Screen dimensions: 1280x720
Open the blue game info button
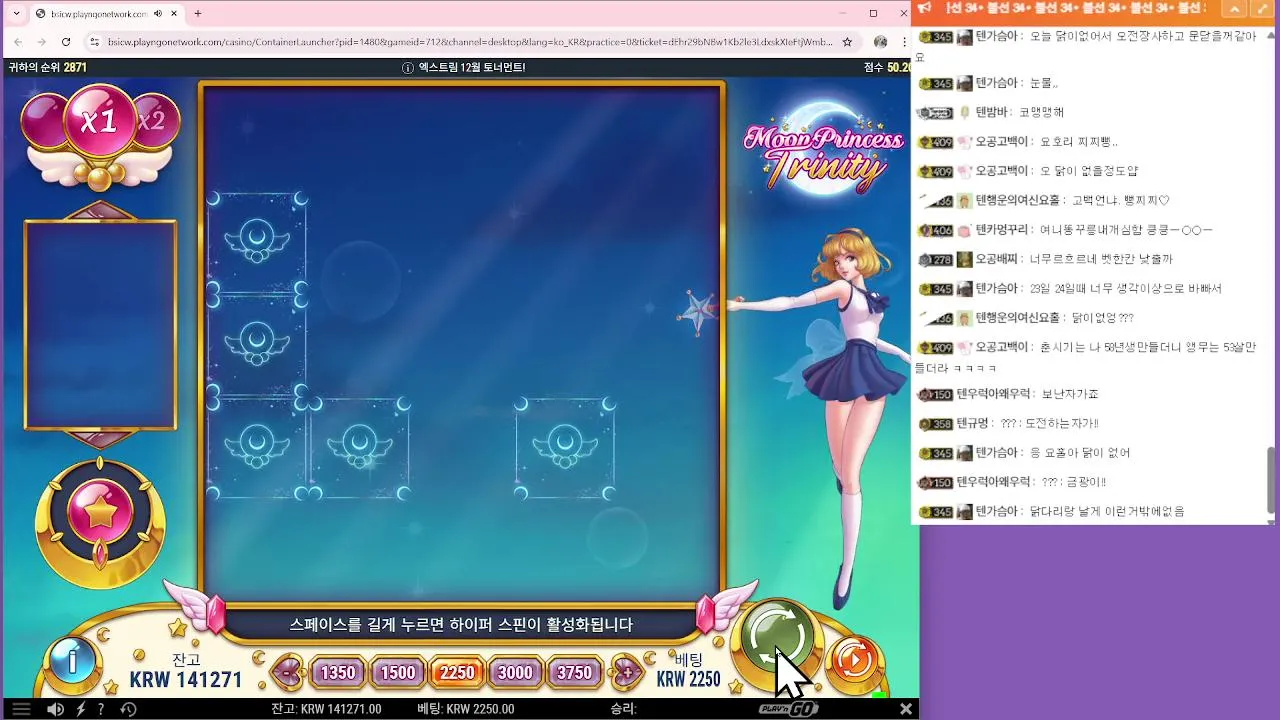point(72,660)
